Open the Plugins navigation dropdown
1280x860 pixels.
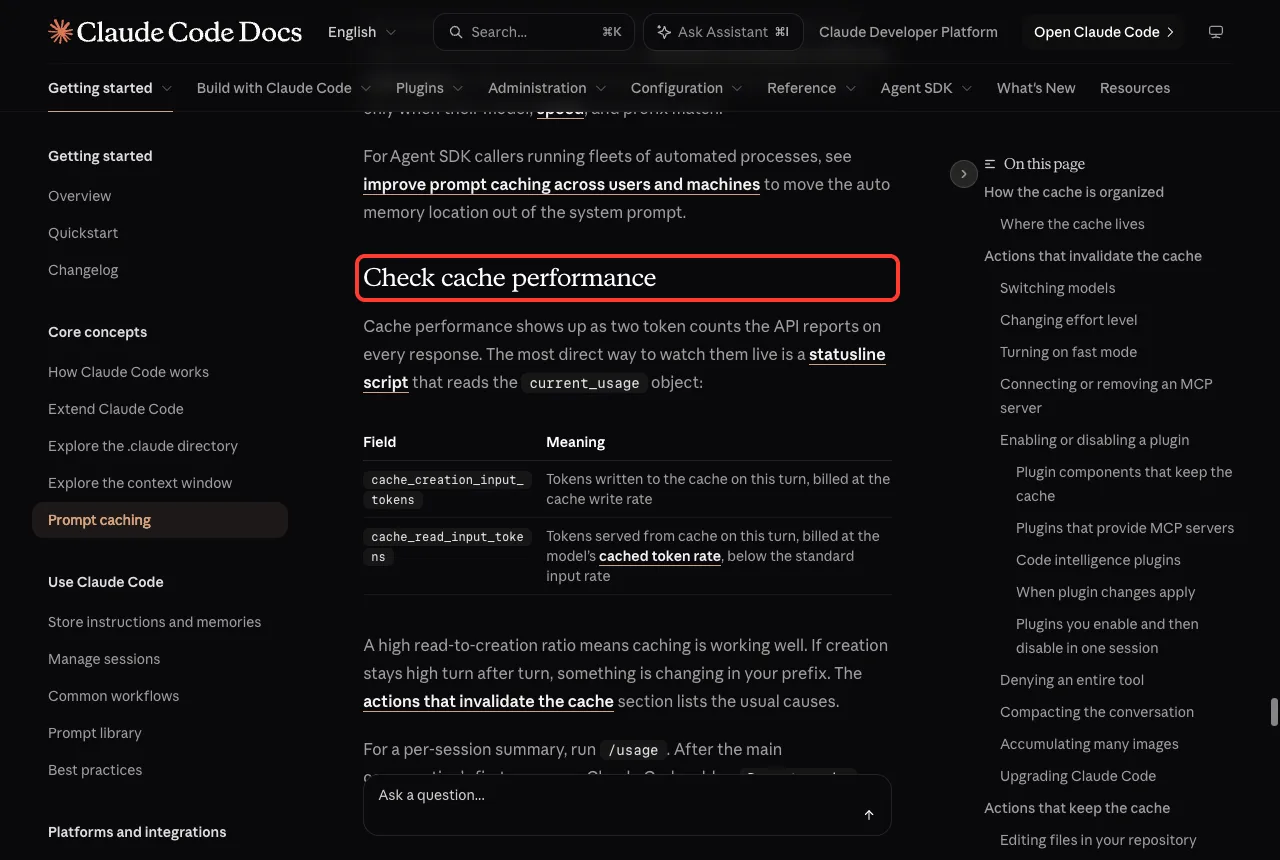pos(430,88)
